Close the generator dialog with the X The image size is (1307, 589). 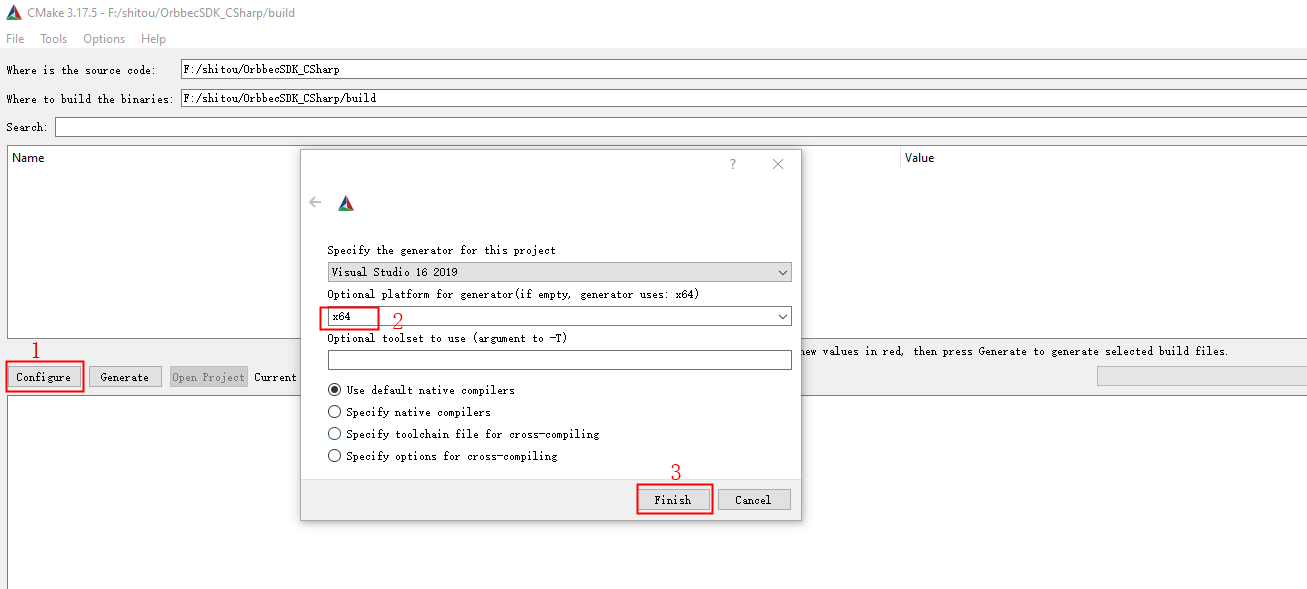pyautogui.click(x=778, y=164)
